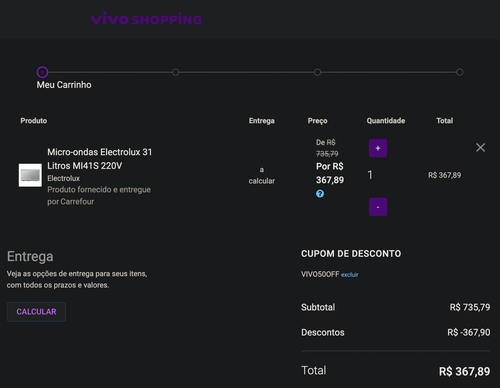Click the row total R$ 367,89

[445, 175]
